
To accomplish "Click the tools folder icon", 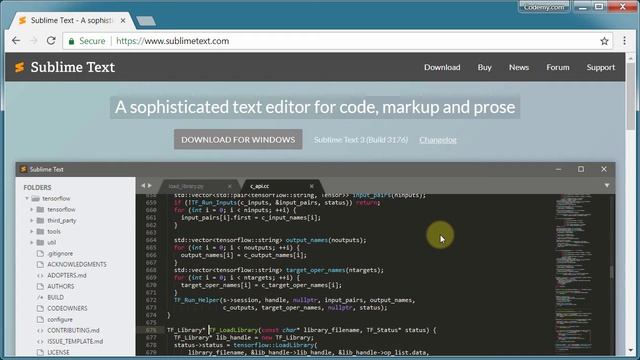I will pyautogui.click(x=40, y=231).
